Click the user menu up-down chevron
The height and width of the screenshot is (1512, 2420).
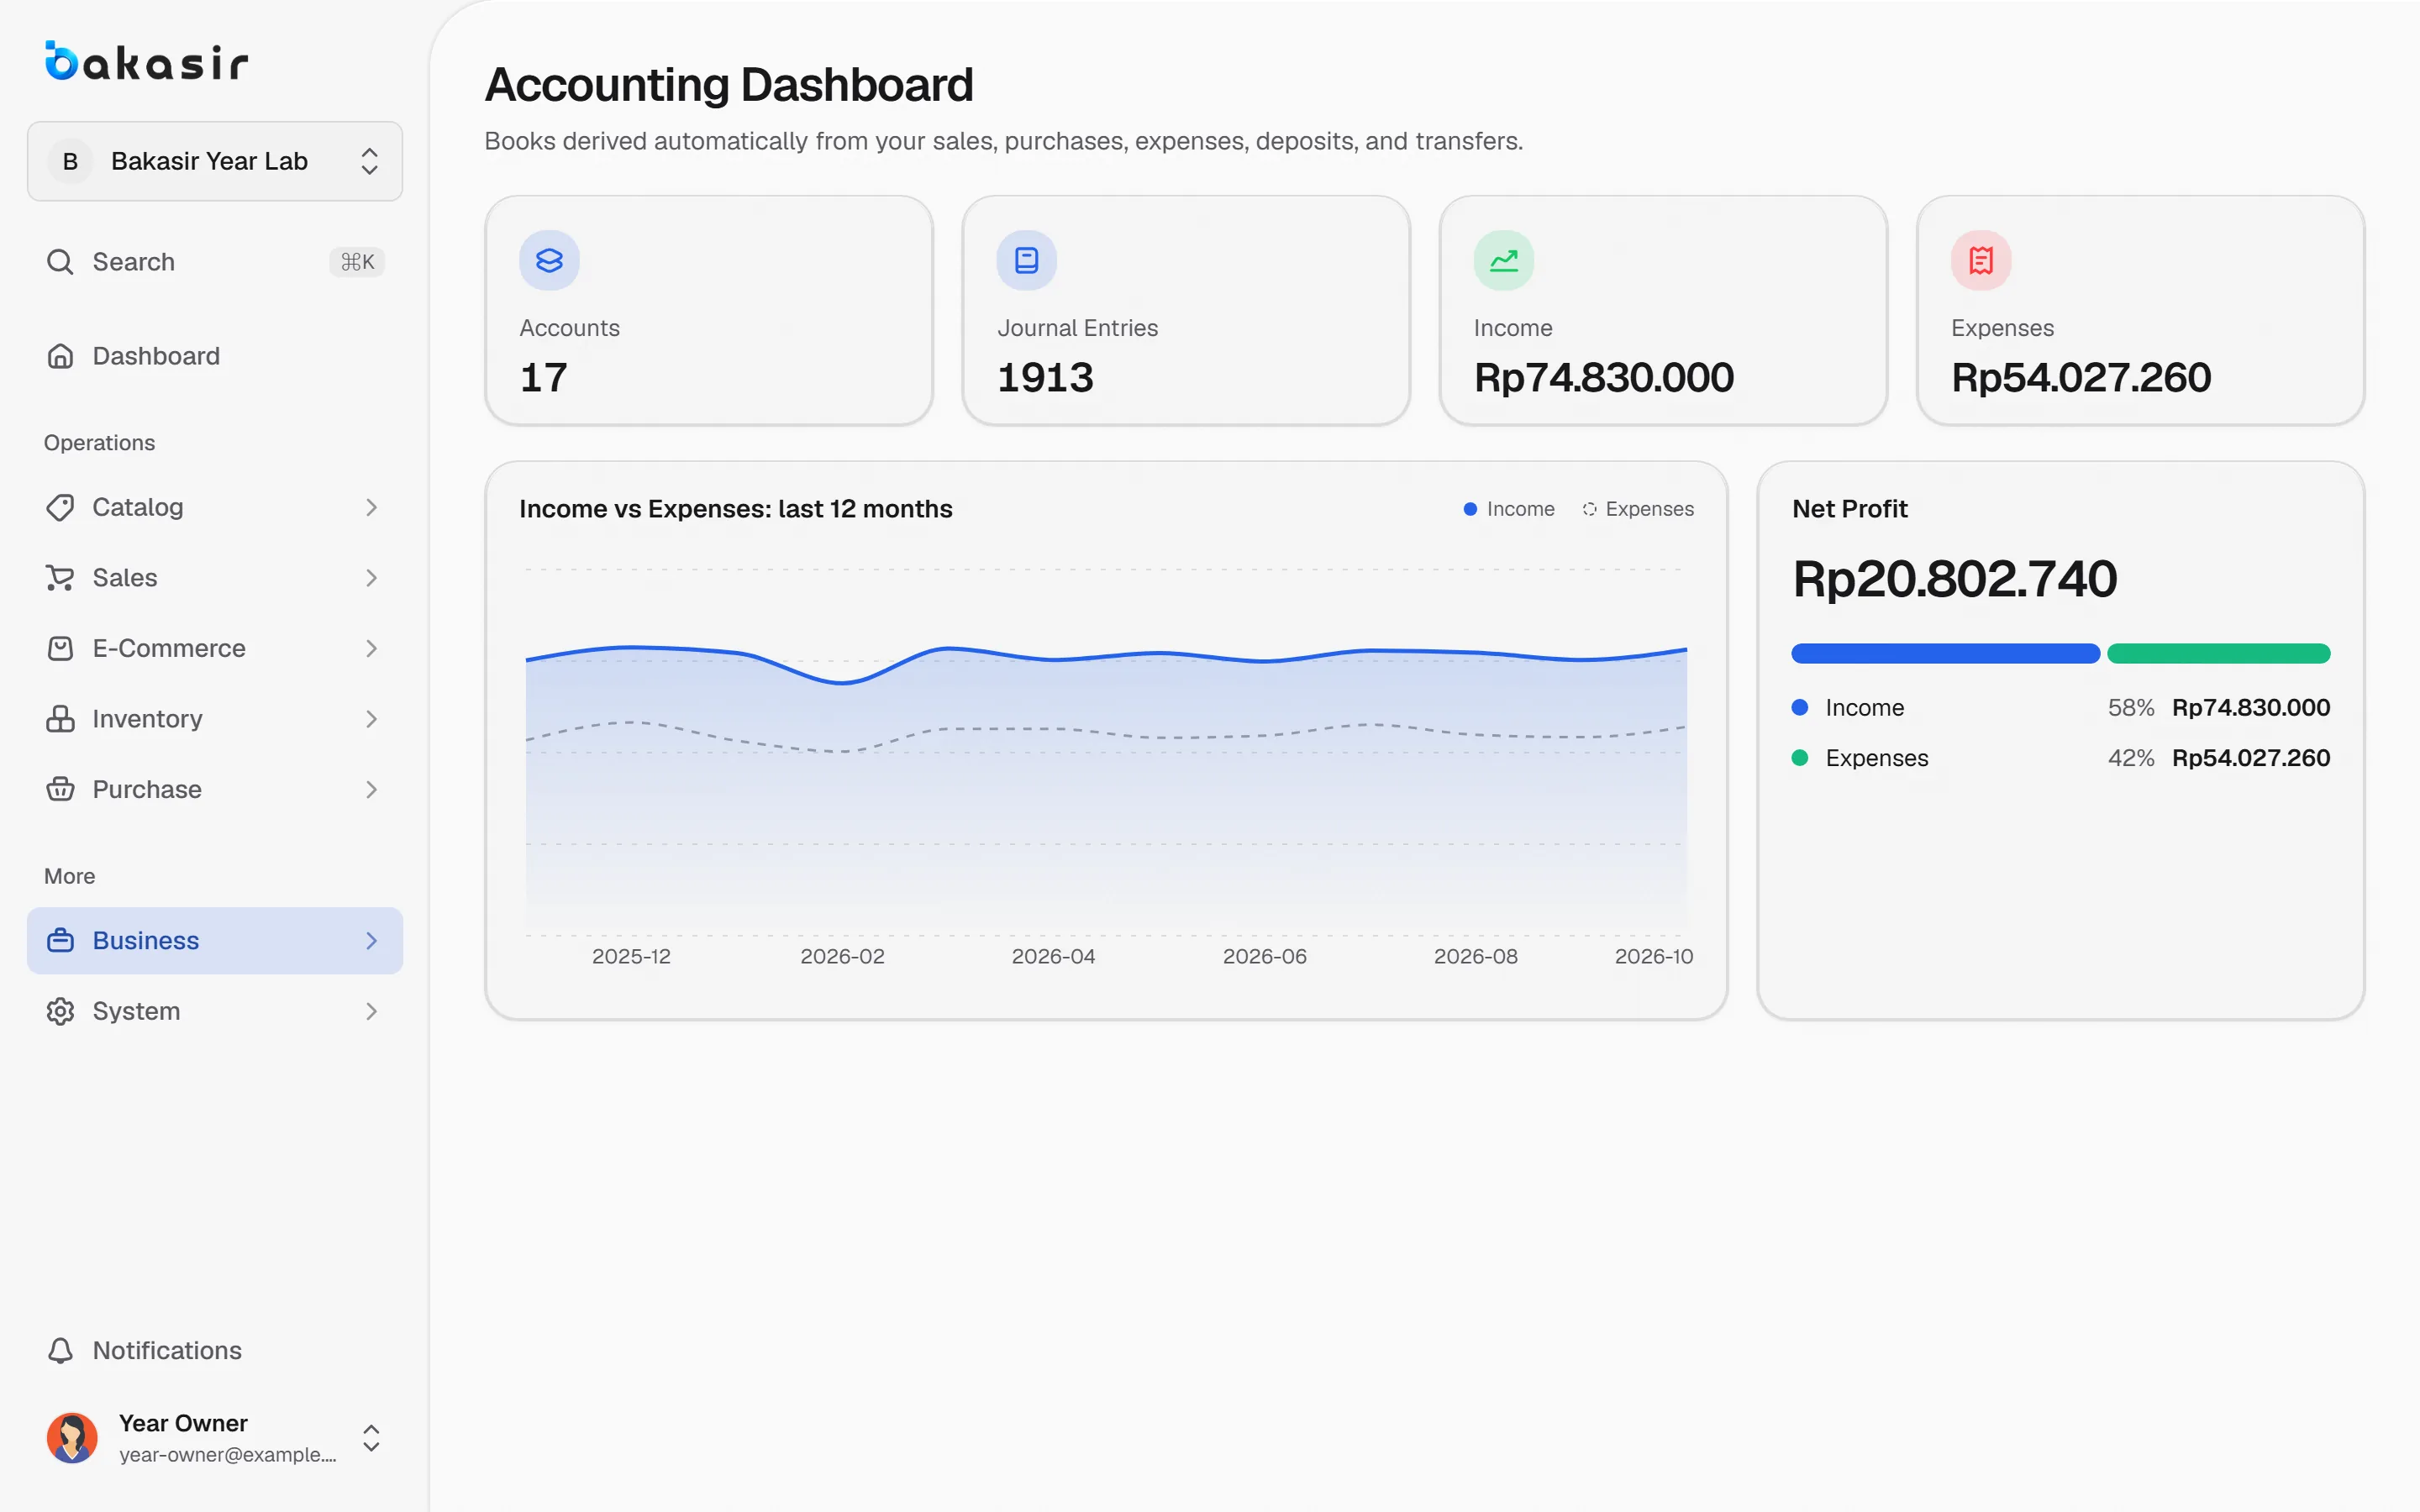(371, 1438)
